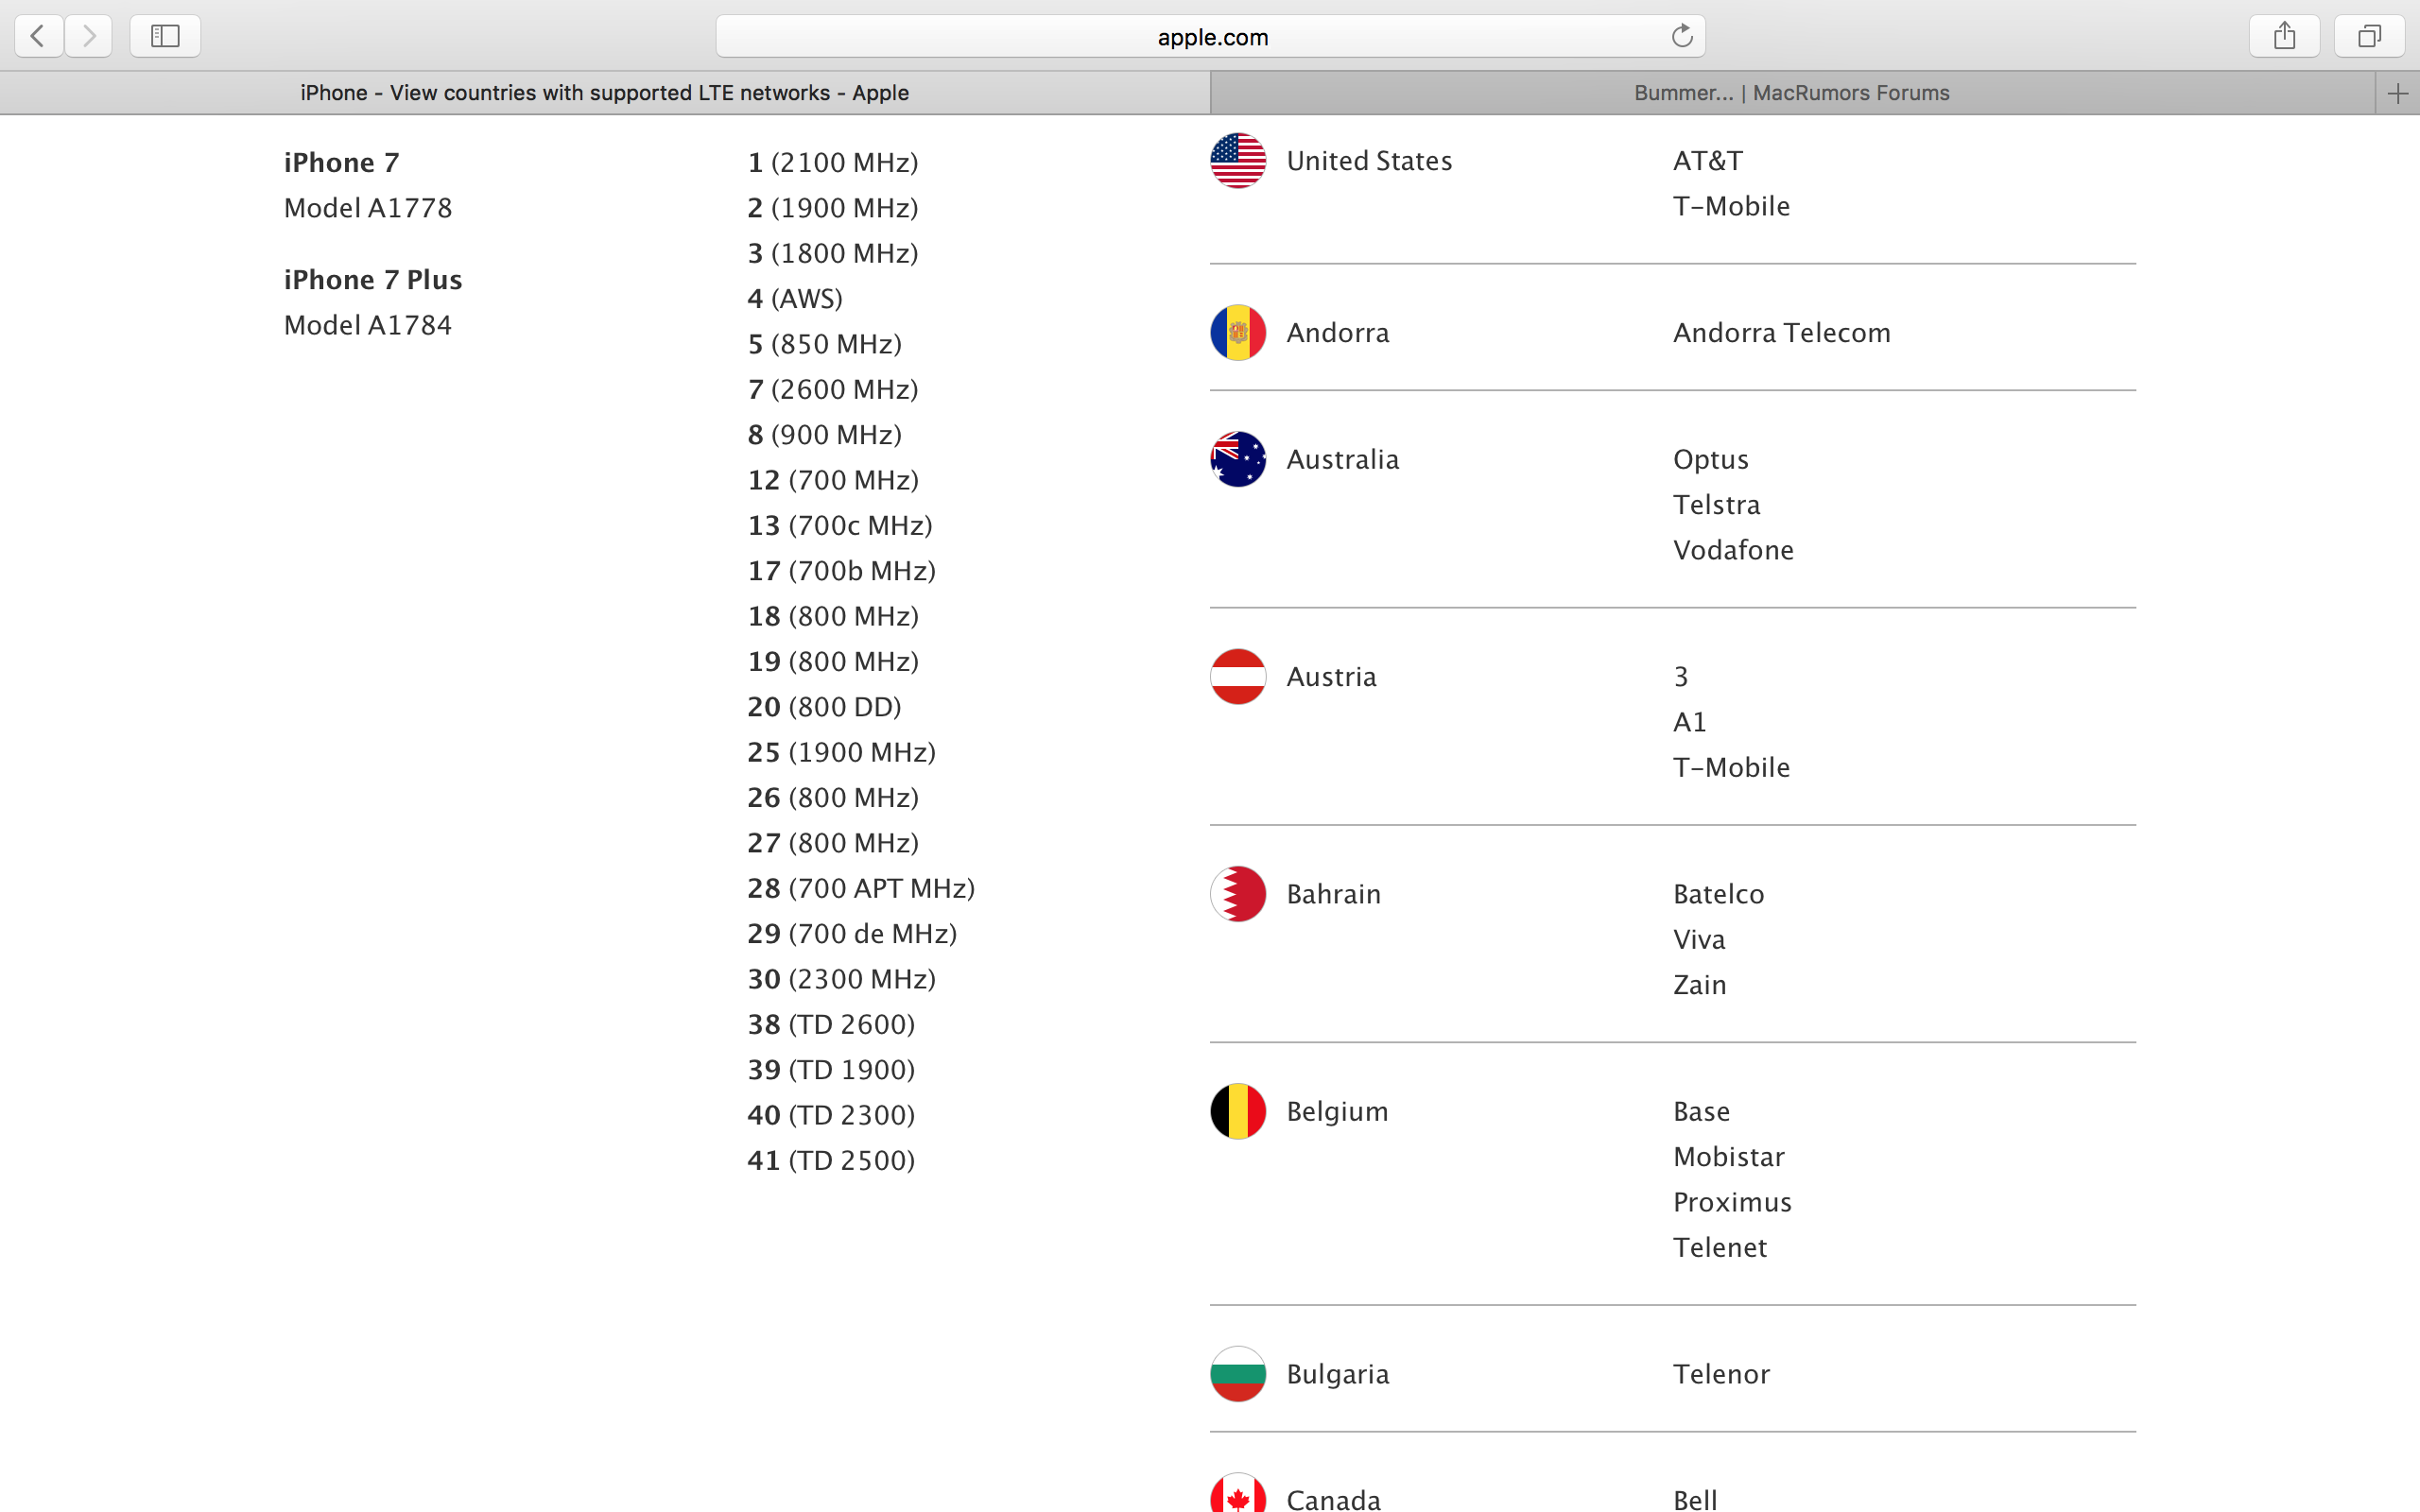The image size is (2420, 1512).
Task: Click 'Model A1784' text
Action: click(368, 325)
